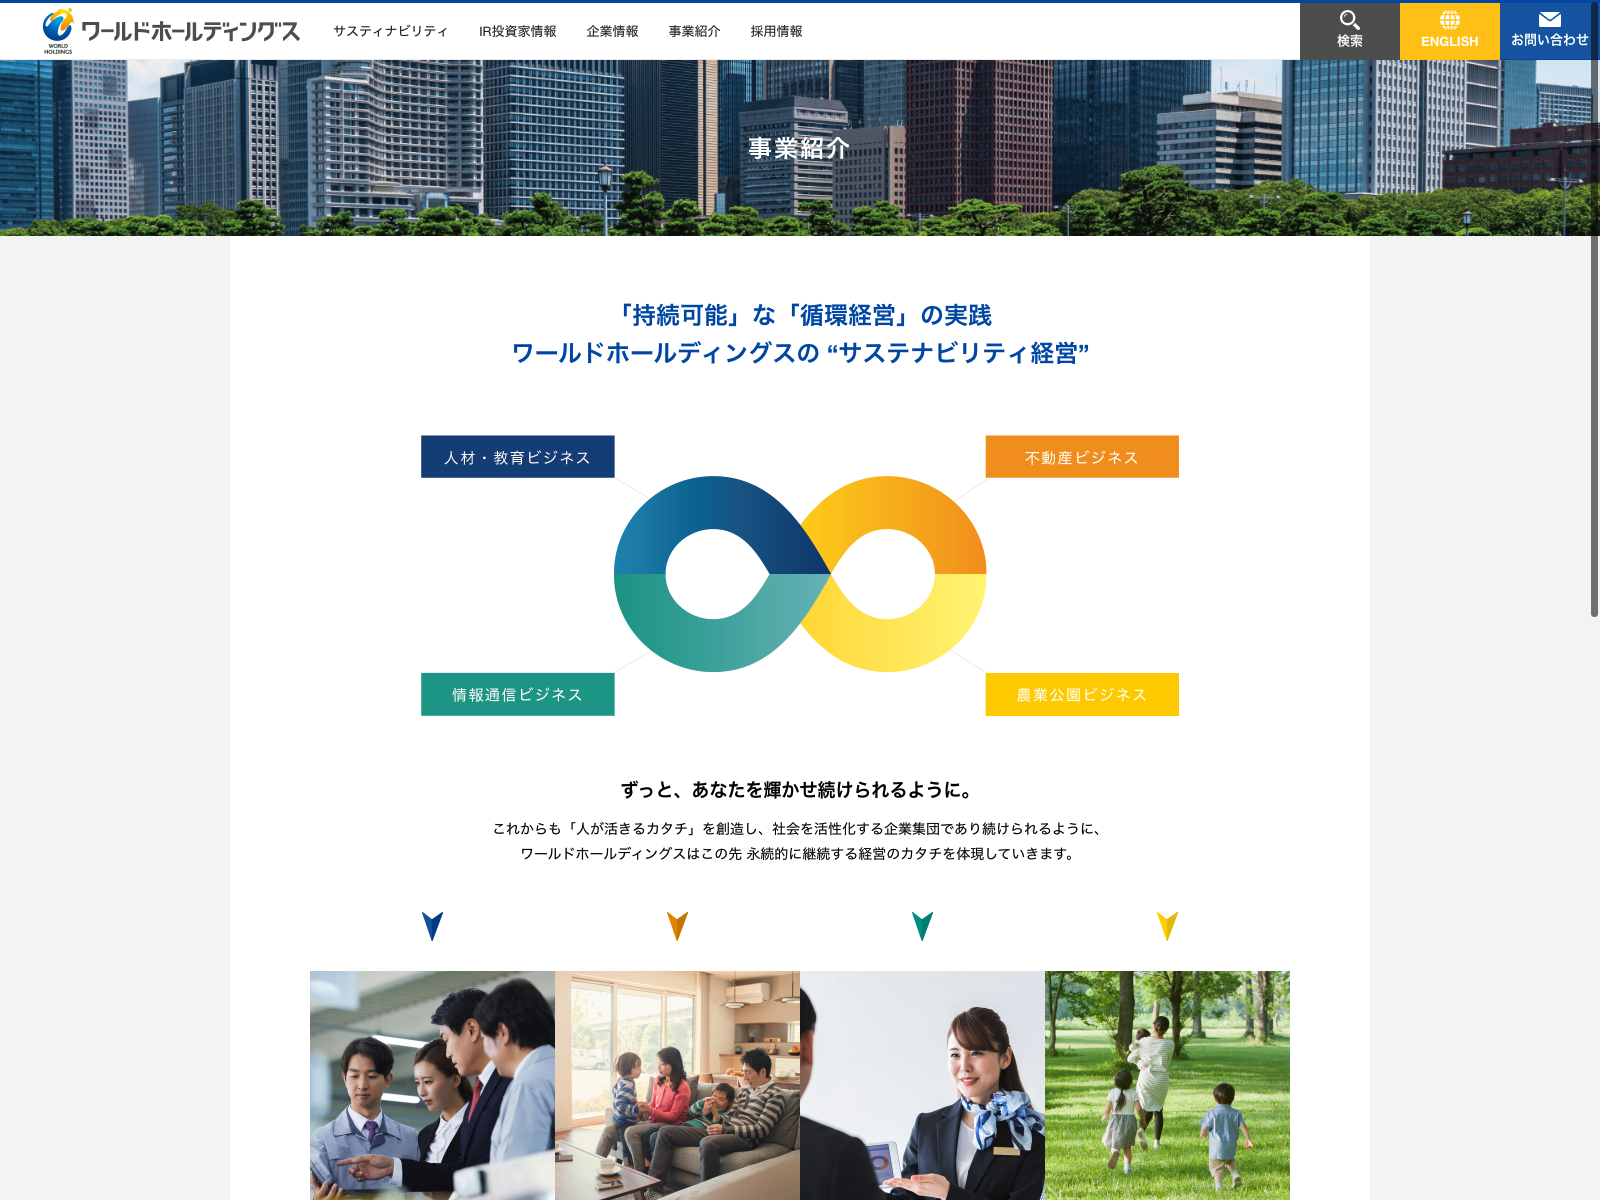Image resolution: width=1600 pixels, height=1200 pixels.
Task: Select the 農業公園ビジネス yellow label
Action: click(1081, 694)
